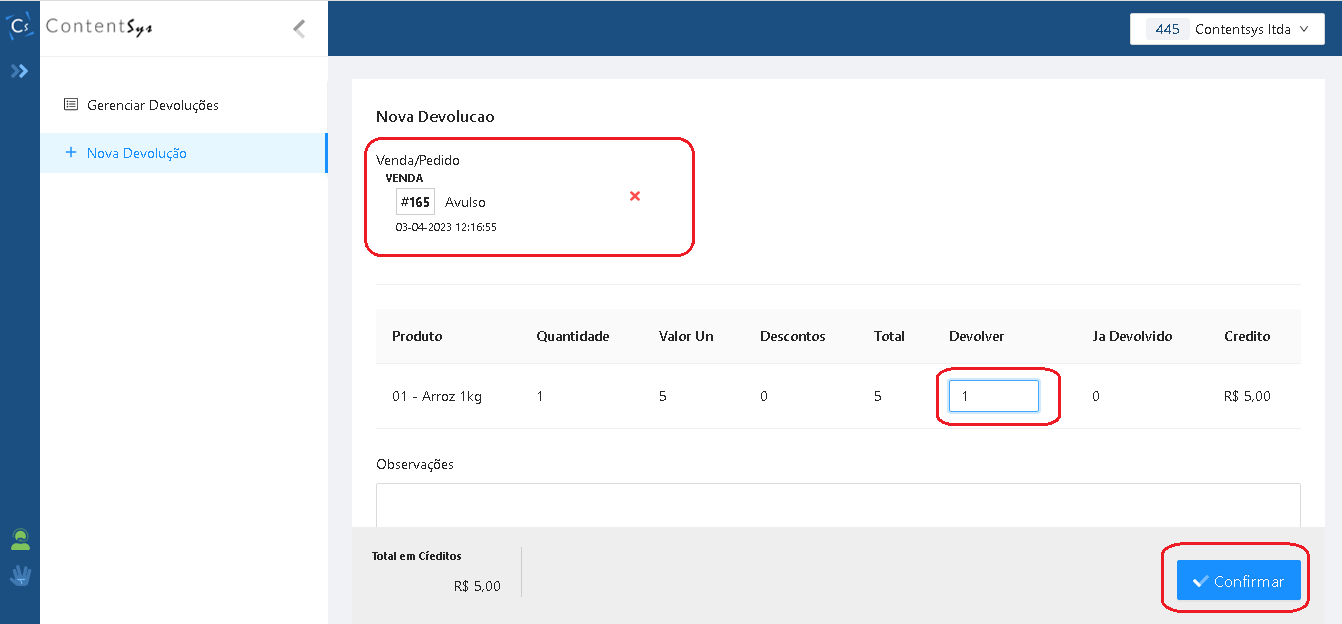Open the green headset support agent icon
Image resolution: width=1342 pixels, height=624 pixels.
[x=20, y=540]
